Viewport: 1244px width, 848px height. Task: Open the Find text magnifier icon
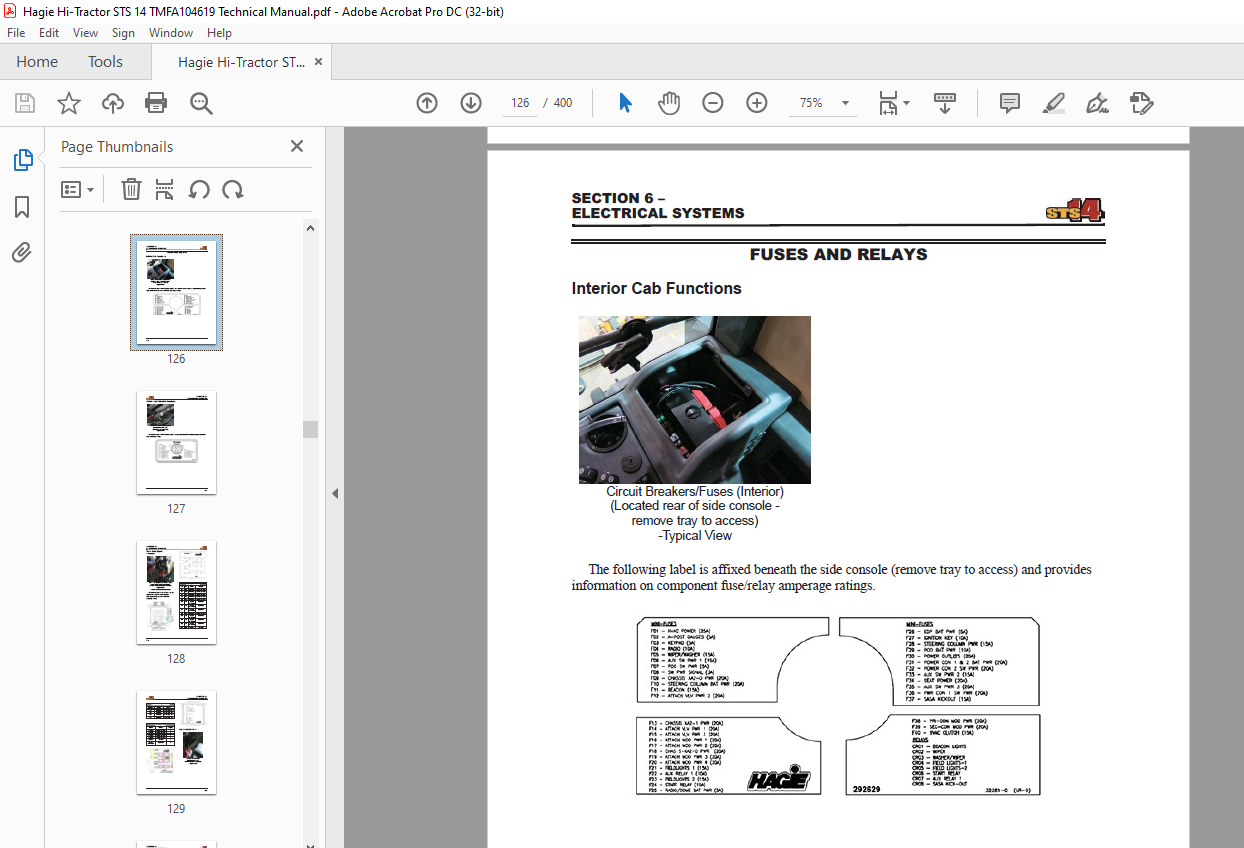(x=201, y=103)
